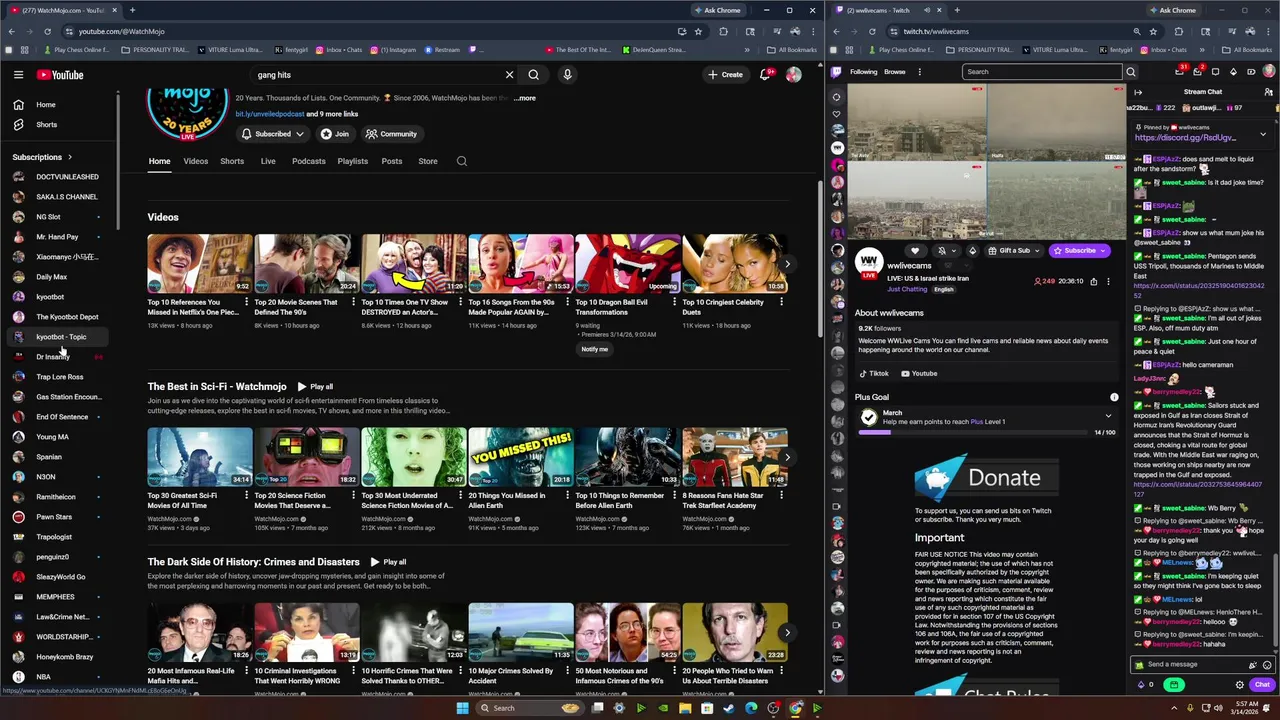This screenshot has height=720, width=1280.
Task: Open Twitch inbox with 31 badge
Action: [x=1180, y=72]
